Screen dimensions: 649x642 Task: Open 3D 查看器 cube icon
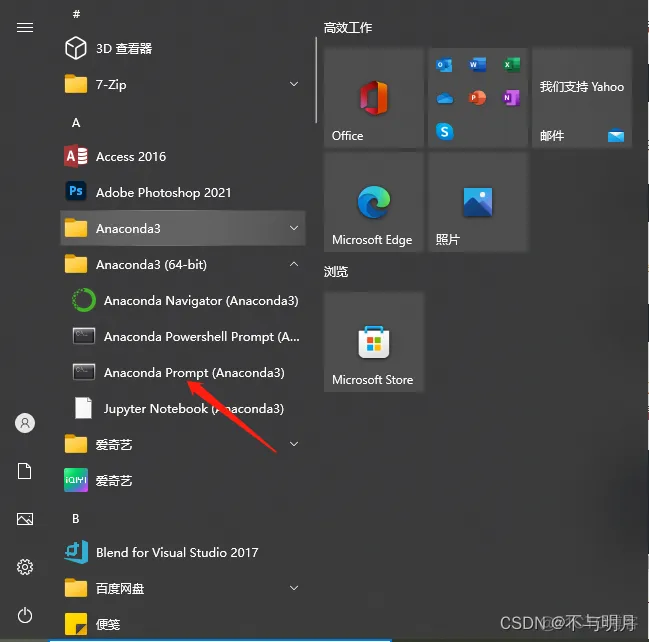click(x=76, y=48)
